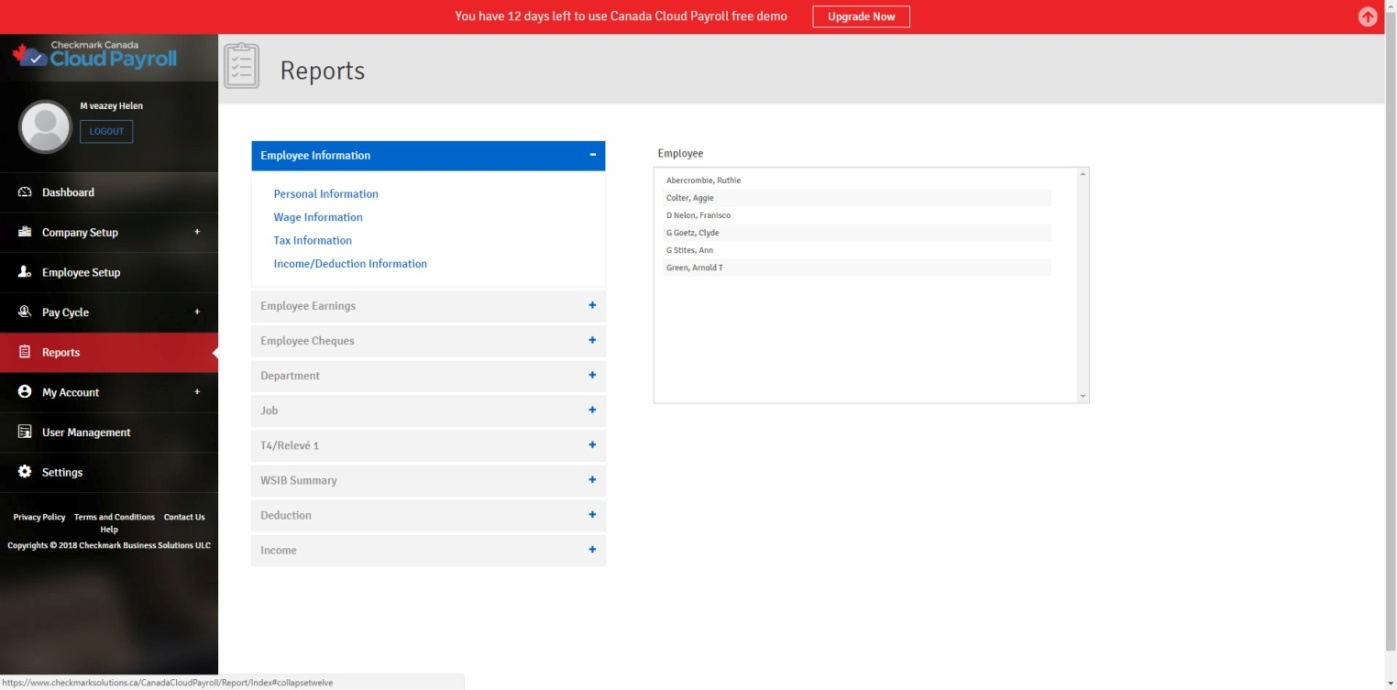Expand the Company Setup submenu plus

tap(197, 232)
